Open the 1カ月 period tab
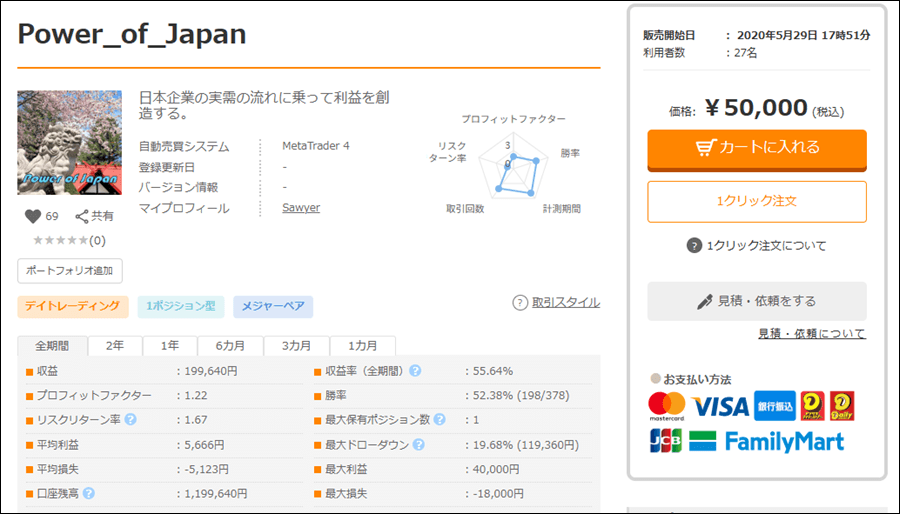 pyautogui.click(x=362, y=346)
